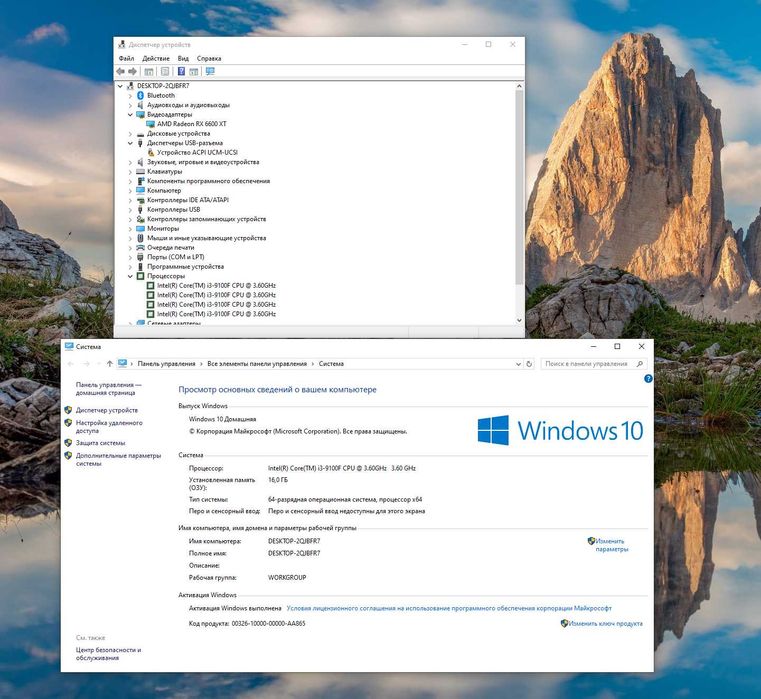Collapse the DESKTOP-2QJBFR7 root node
761x699 pixels.
click(120, 86)
